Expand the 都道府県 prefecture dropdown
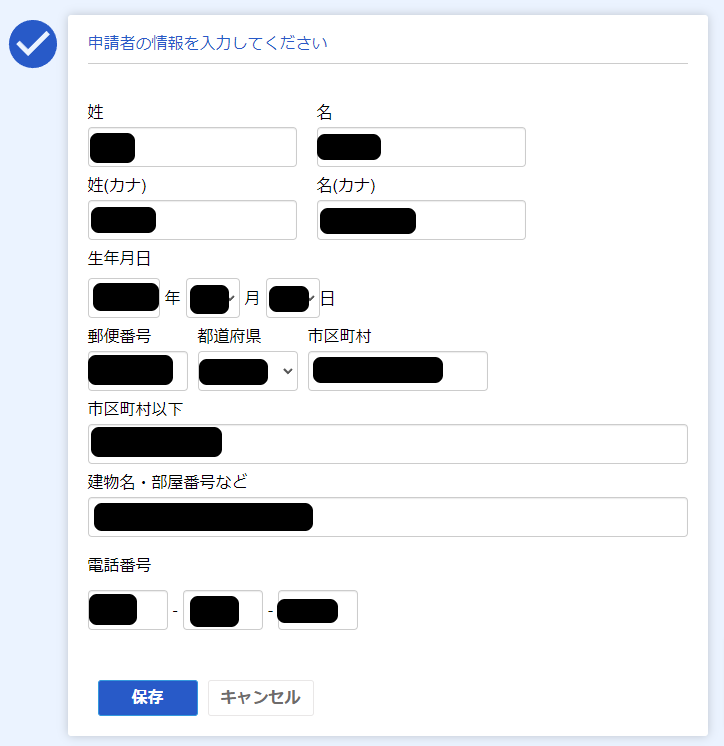 pyautogui.click(x=248, y=371)
